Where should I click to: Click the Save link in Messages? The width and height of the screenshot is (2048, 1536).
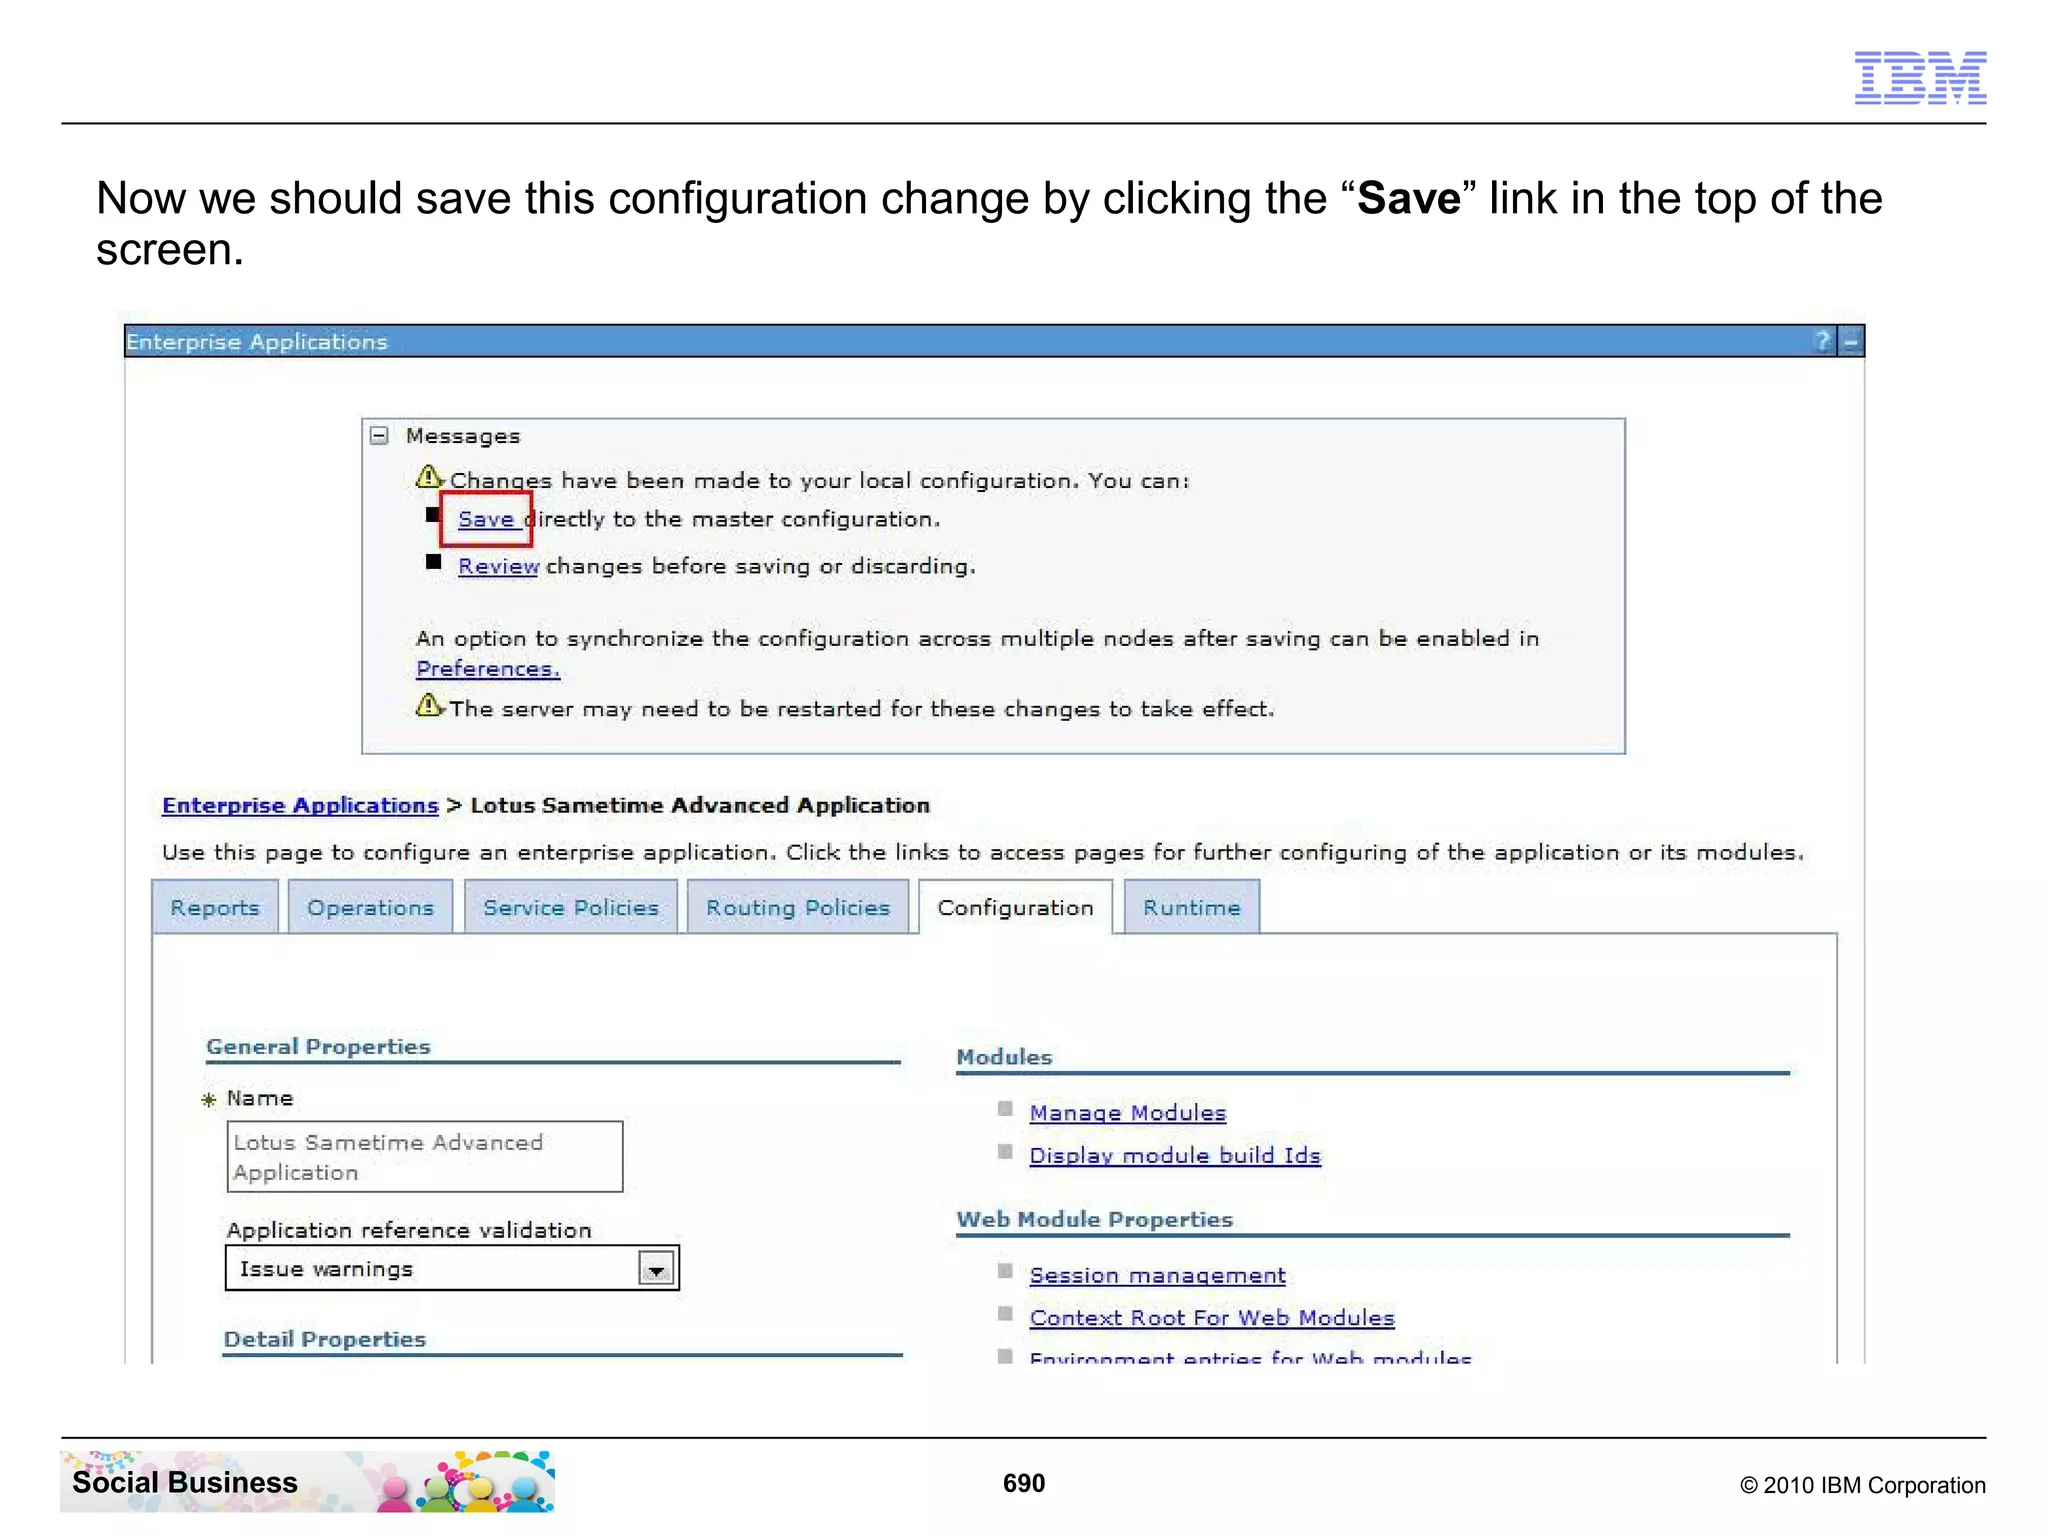pos(486,519)
